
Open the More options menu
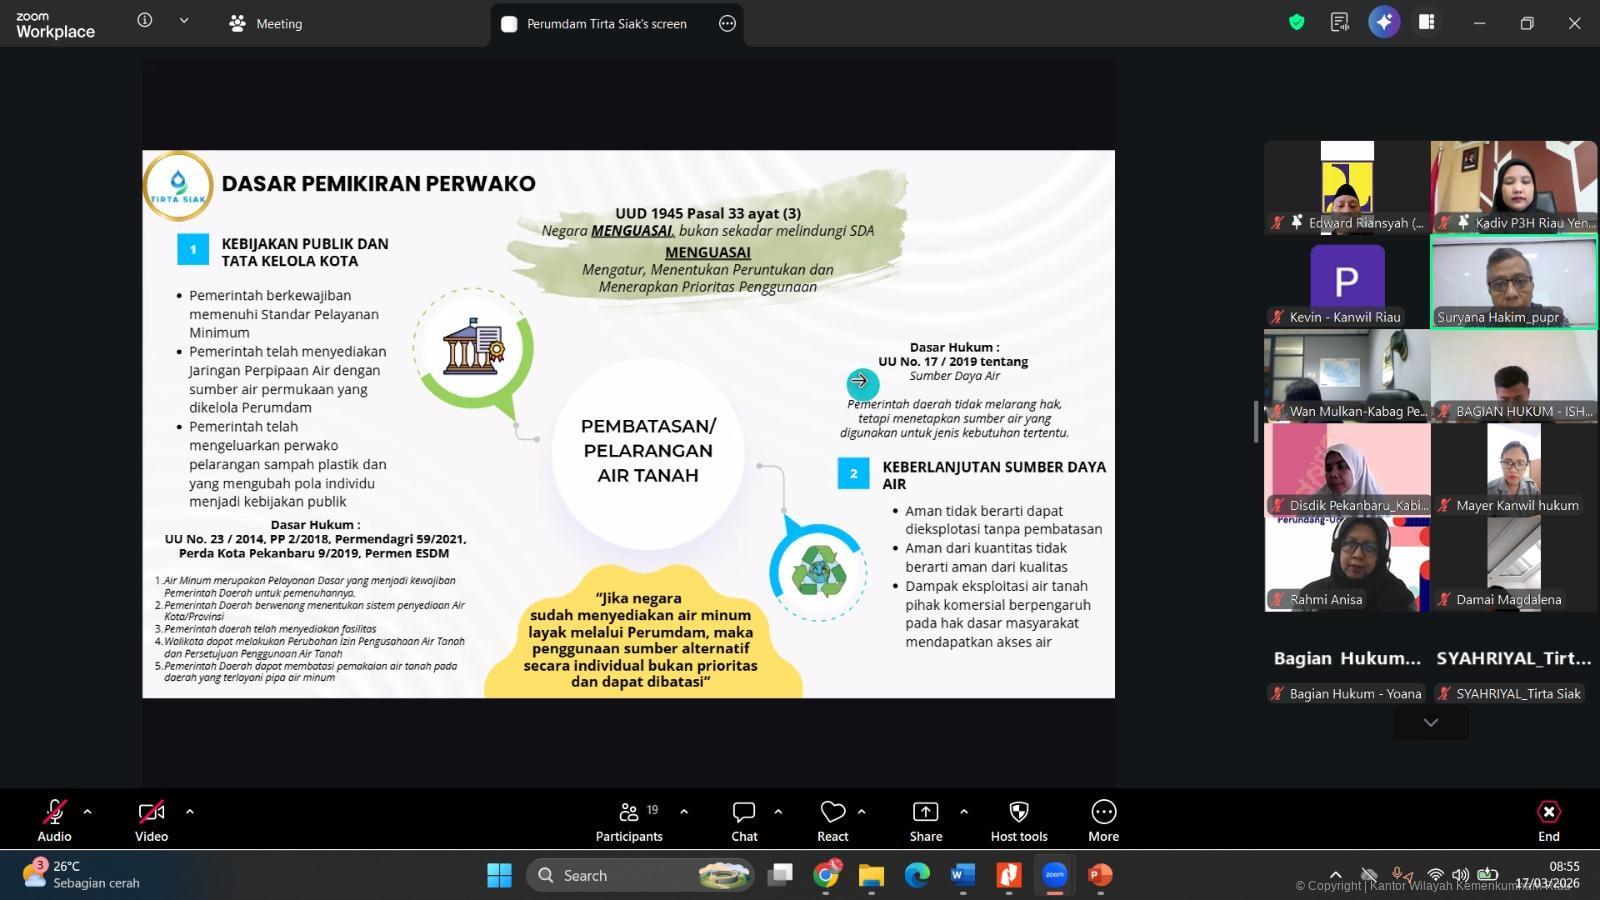1103,820
